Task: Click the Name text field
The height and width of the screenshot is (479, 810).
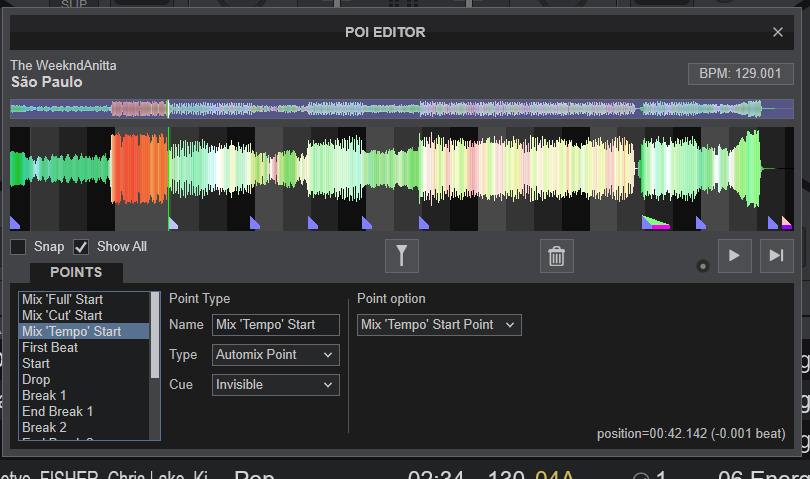Action: click(x=275, y=325)
